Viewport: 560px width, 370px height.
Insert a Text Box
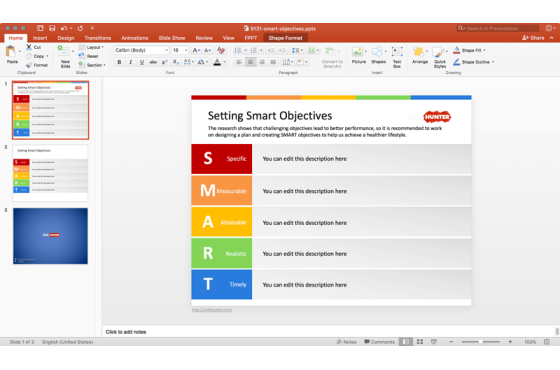[397, 56]
